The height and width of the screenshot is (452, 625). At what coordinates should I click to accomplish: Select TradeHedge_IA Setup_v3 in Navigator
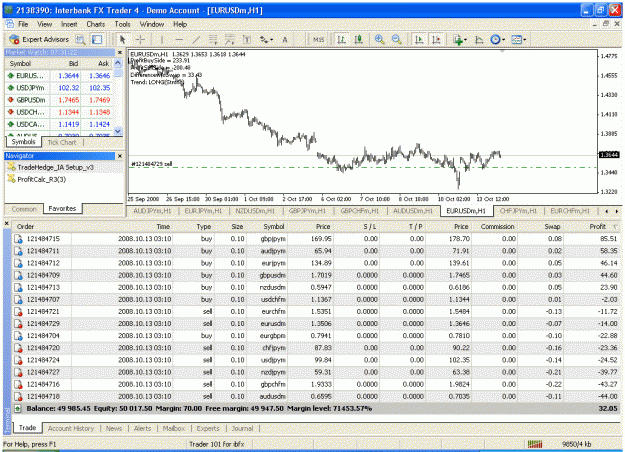click(x=55, y=167)
